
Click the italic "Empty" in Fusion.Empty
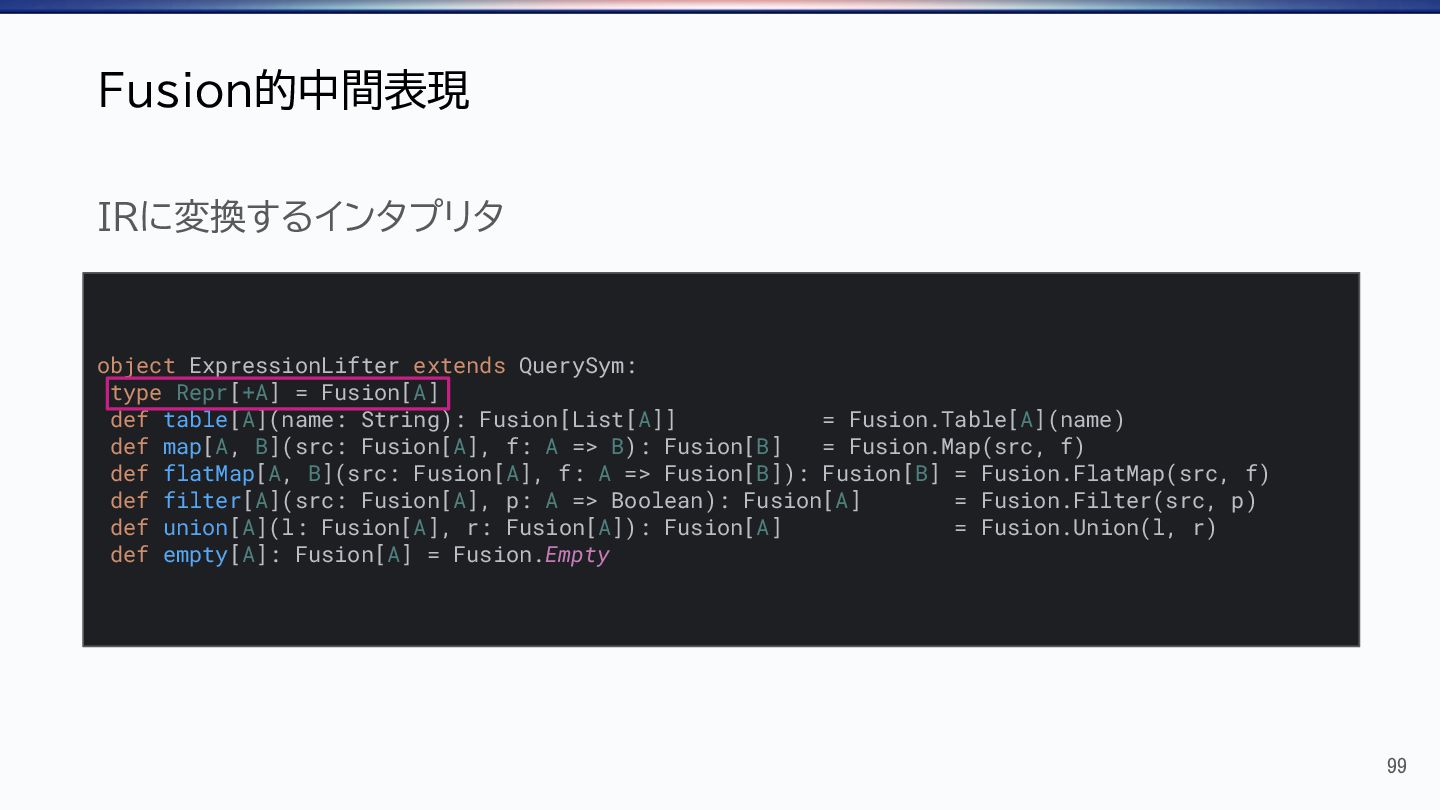pos(577,555)
